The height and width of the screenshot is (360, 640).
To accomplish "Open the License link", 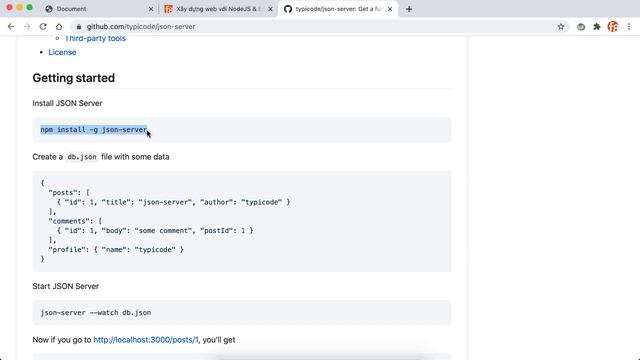I will 62,52.
